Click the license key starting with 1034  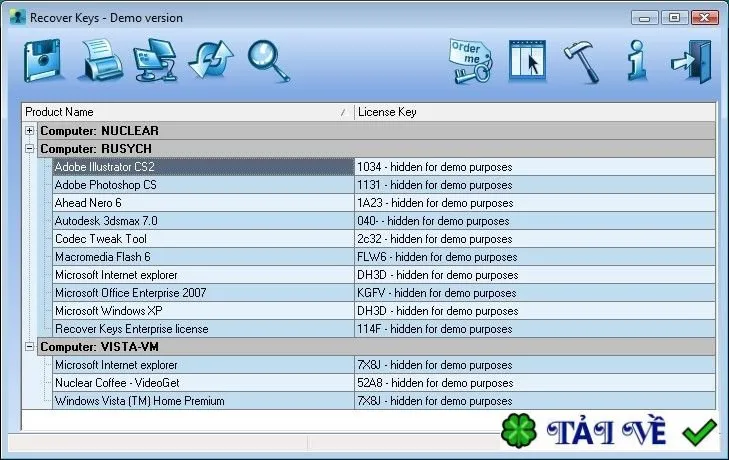(535, 167)
